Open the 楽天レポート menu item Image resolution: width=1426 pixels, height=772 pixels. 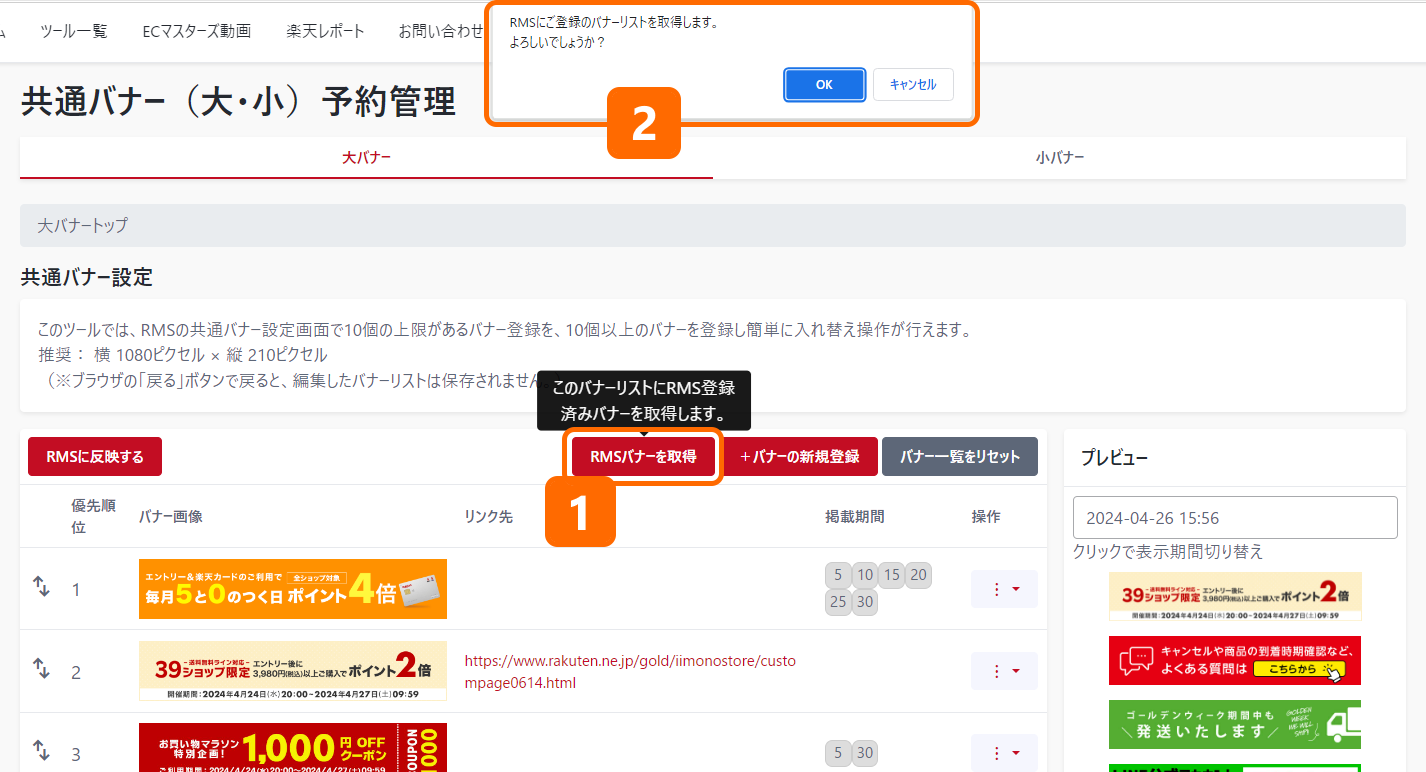pos(326,31)
